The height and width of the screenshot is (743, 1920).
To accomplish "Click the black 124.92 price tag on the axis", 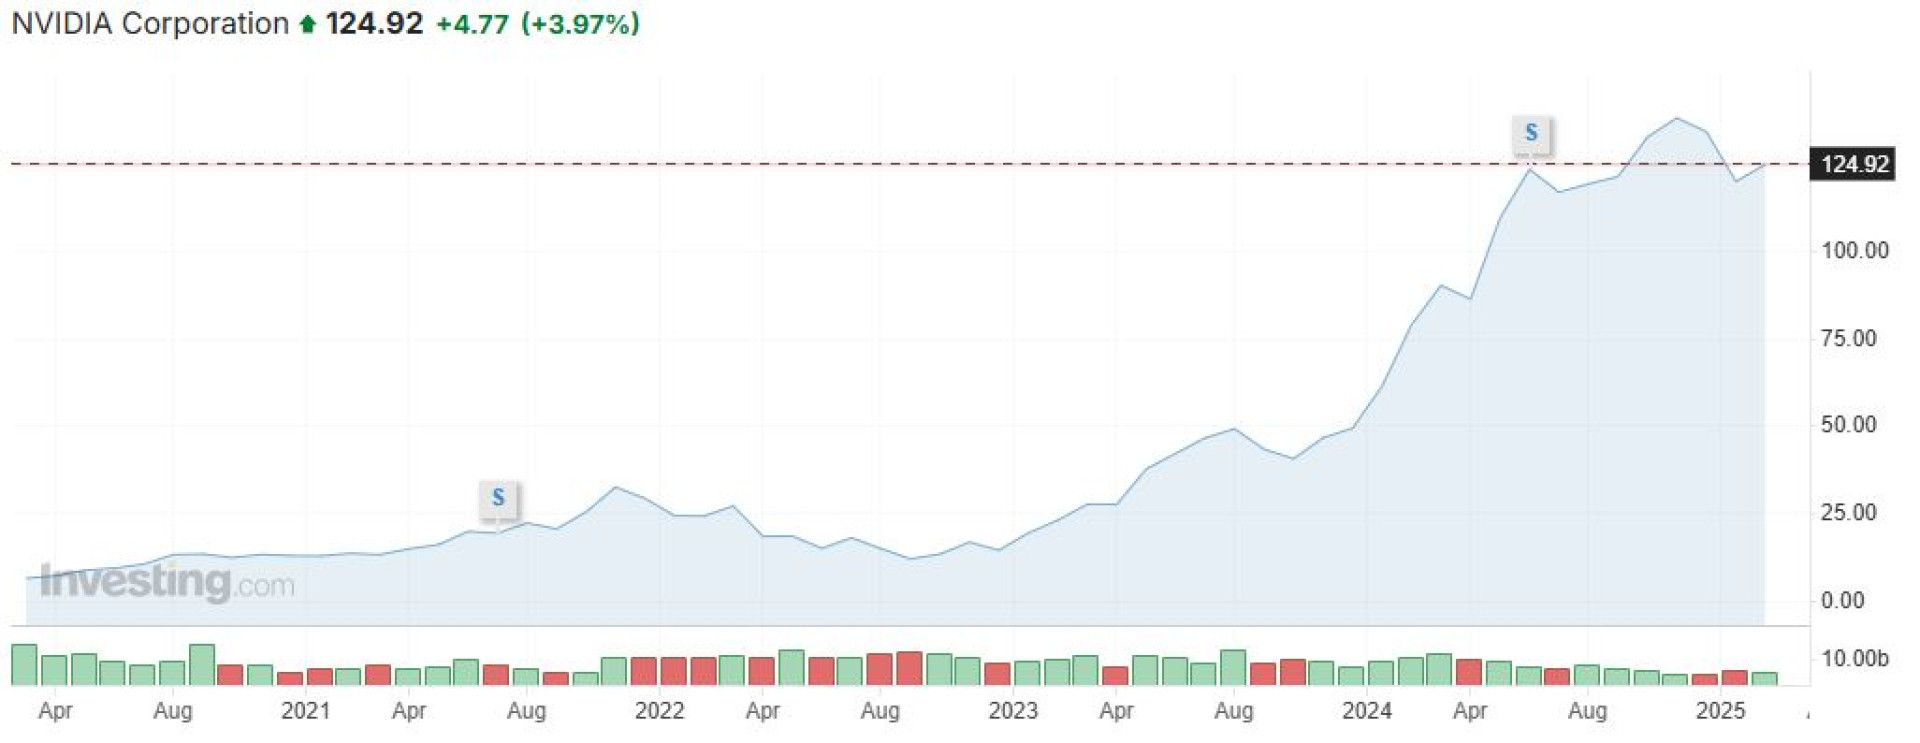I will coord(1854,164).
